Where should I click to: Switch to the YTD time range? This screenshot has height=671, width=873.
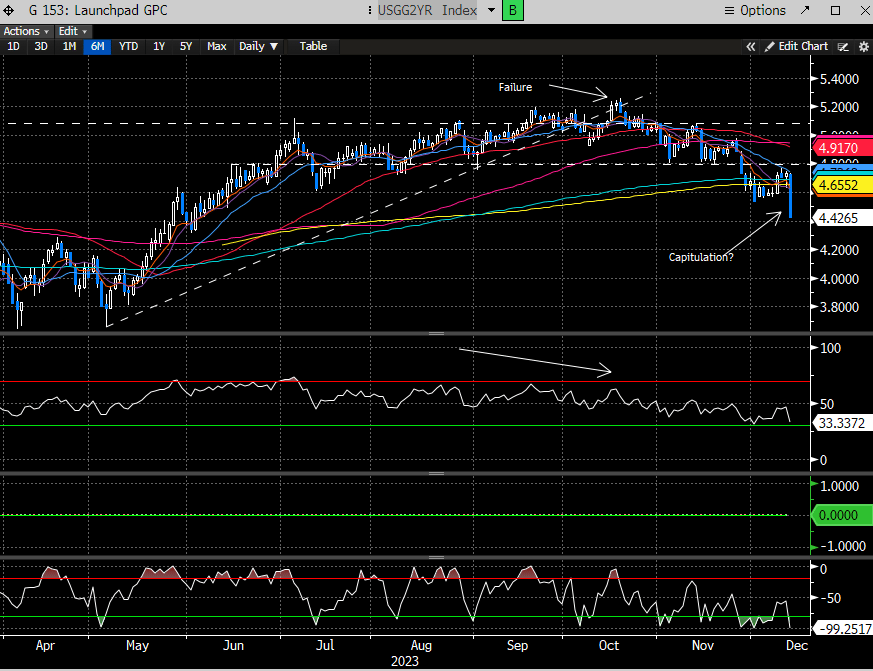coord(128,46)
